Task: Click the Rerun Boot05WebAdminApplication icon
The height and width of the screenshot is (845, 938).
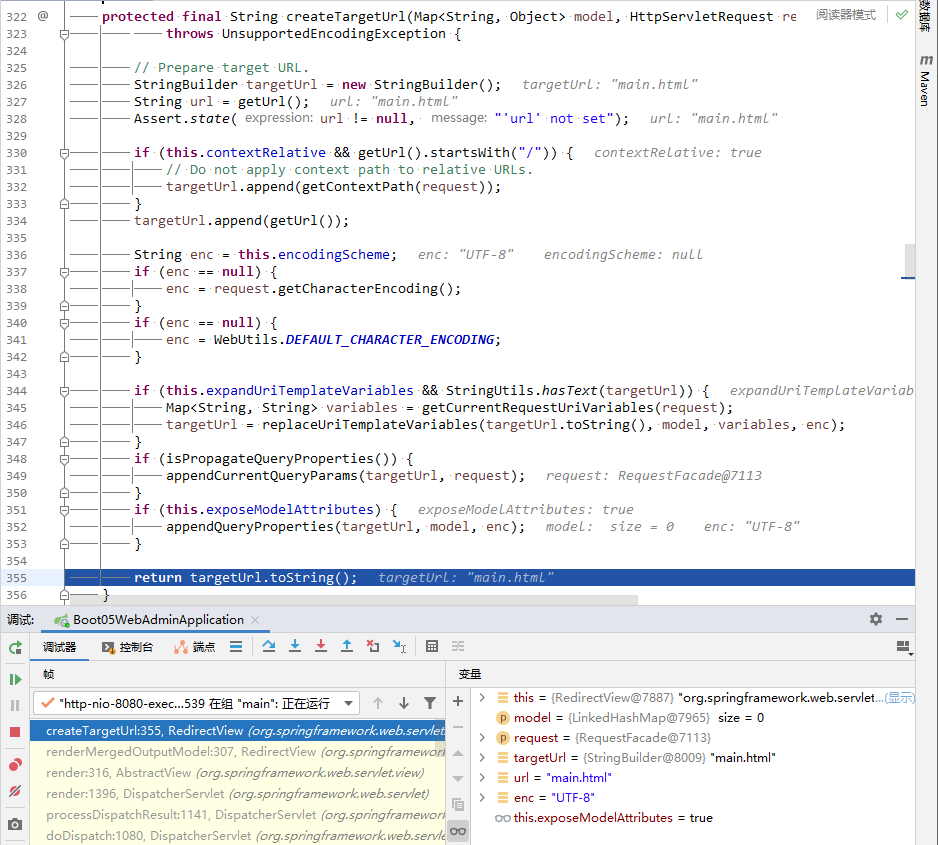Action: coord(16,647)
